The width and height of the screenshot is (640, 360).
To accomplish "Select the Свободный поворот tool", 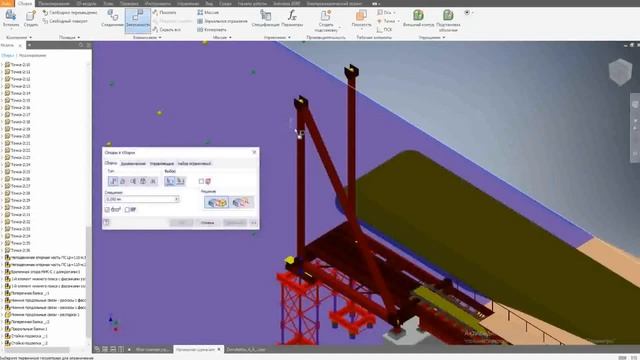I will [x=65, y=21].
